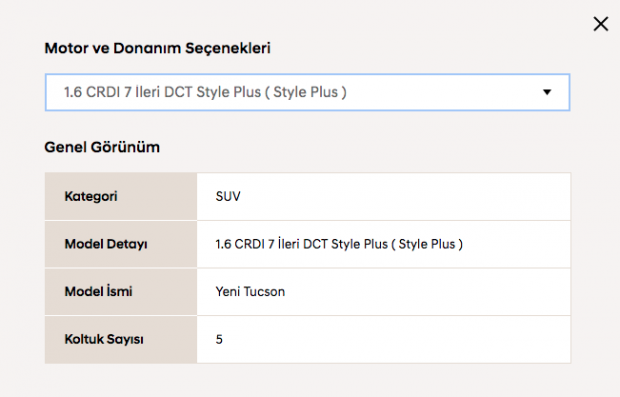Click the Motor ve Donanım Seçenekleri heading

pos(157,48)
